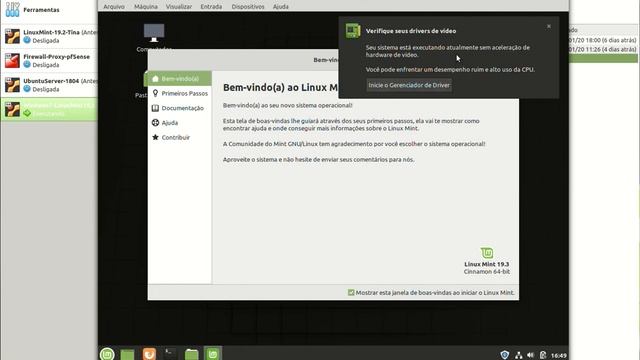Open the Documentação section
Screen dimensions: 640x360
180,108
